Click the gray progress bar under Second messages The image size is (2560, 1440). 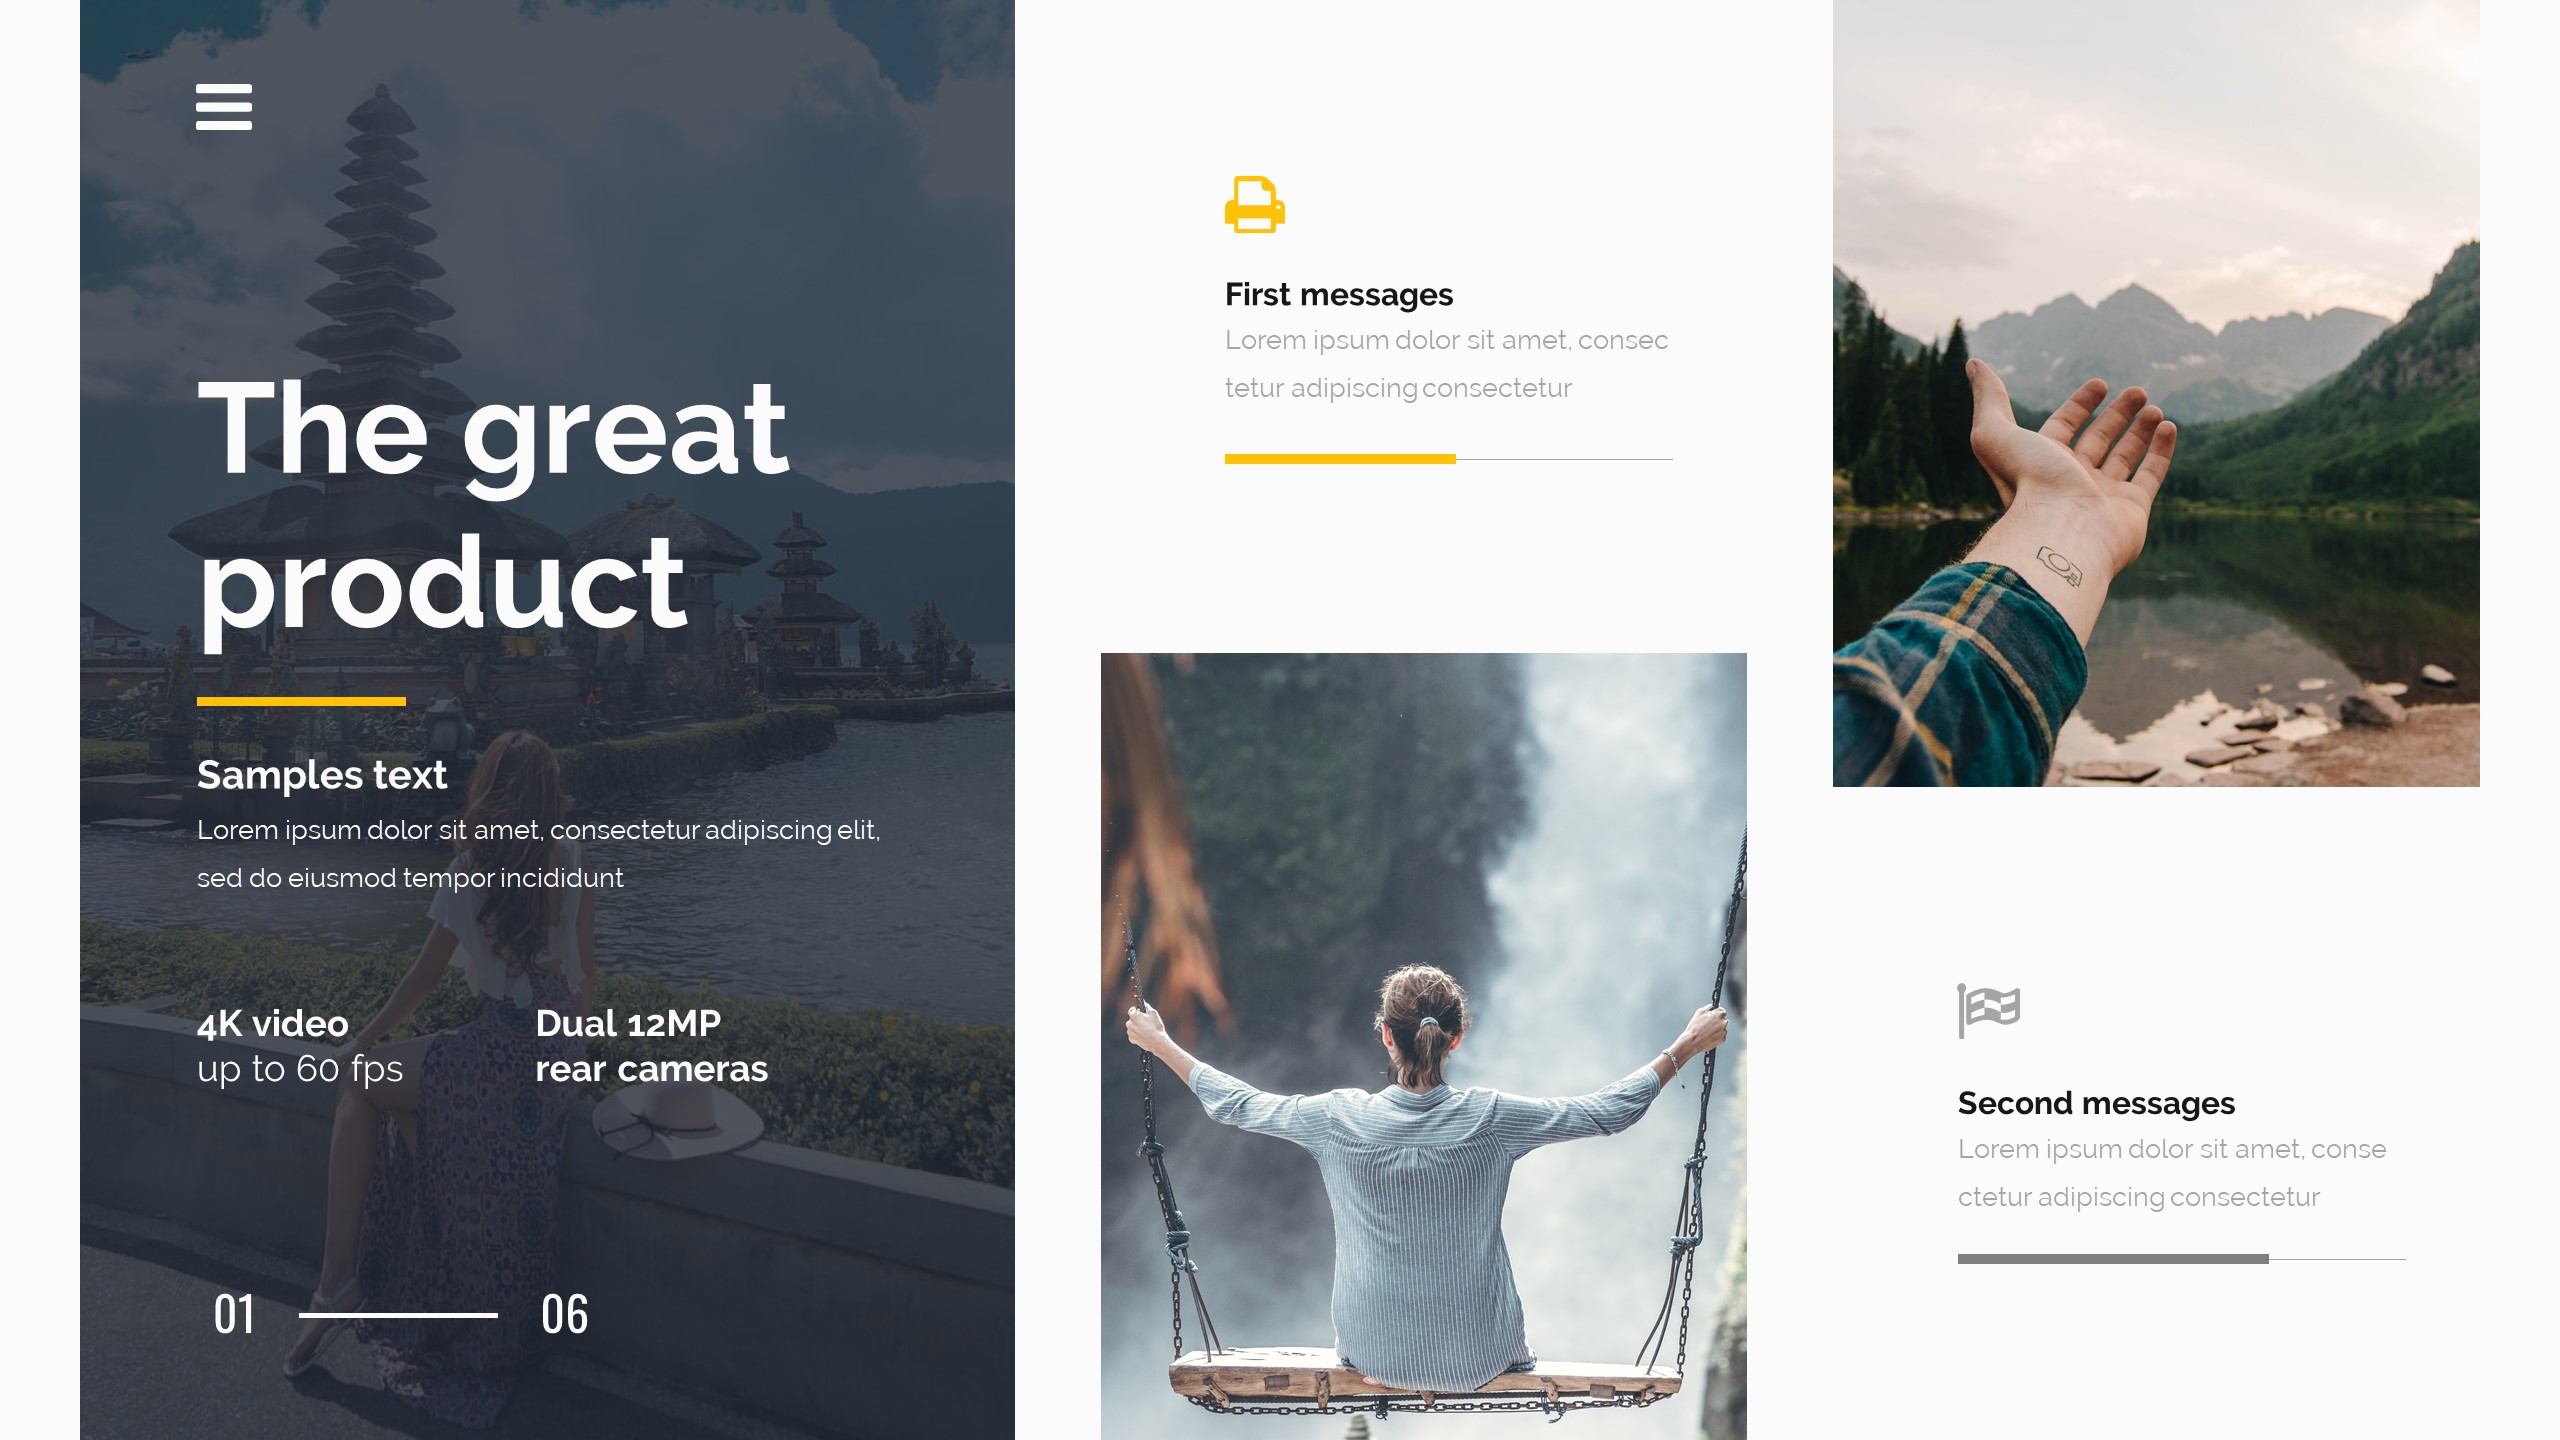tap(2113, 1259)
